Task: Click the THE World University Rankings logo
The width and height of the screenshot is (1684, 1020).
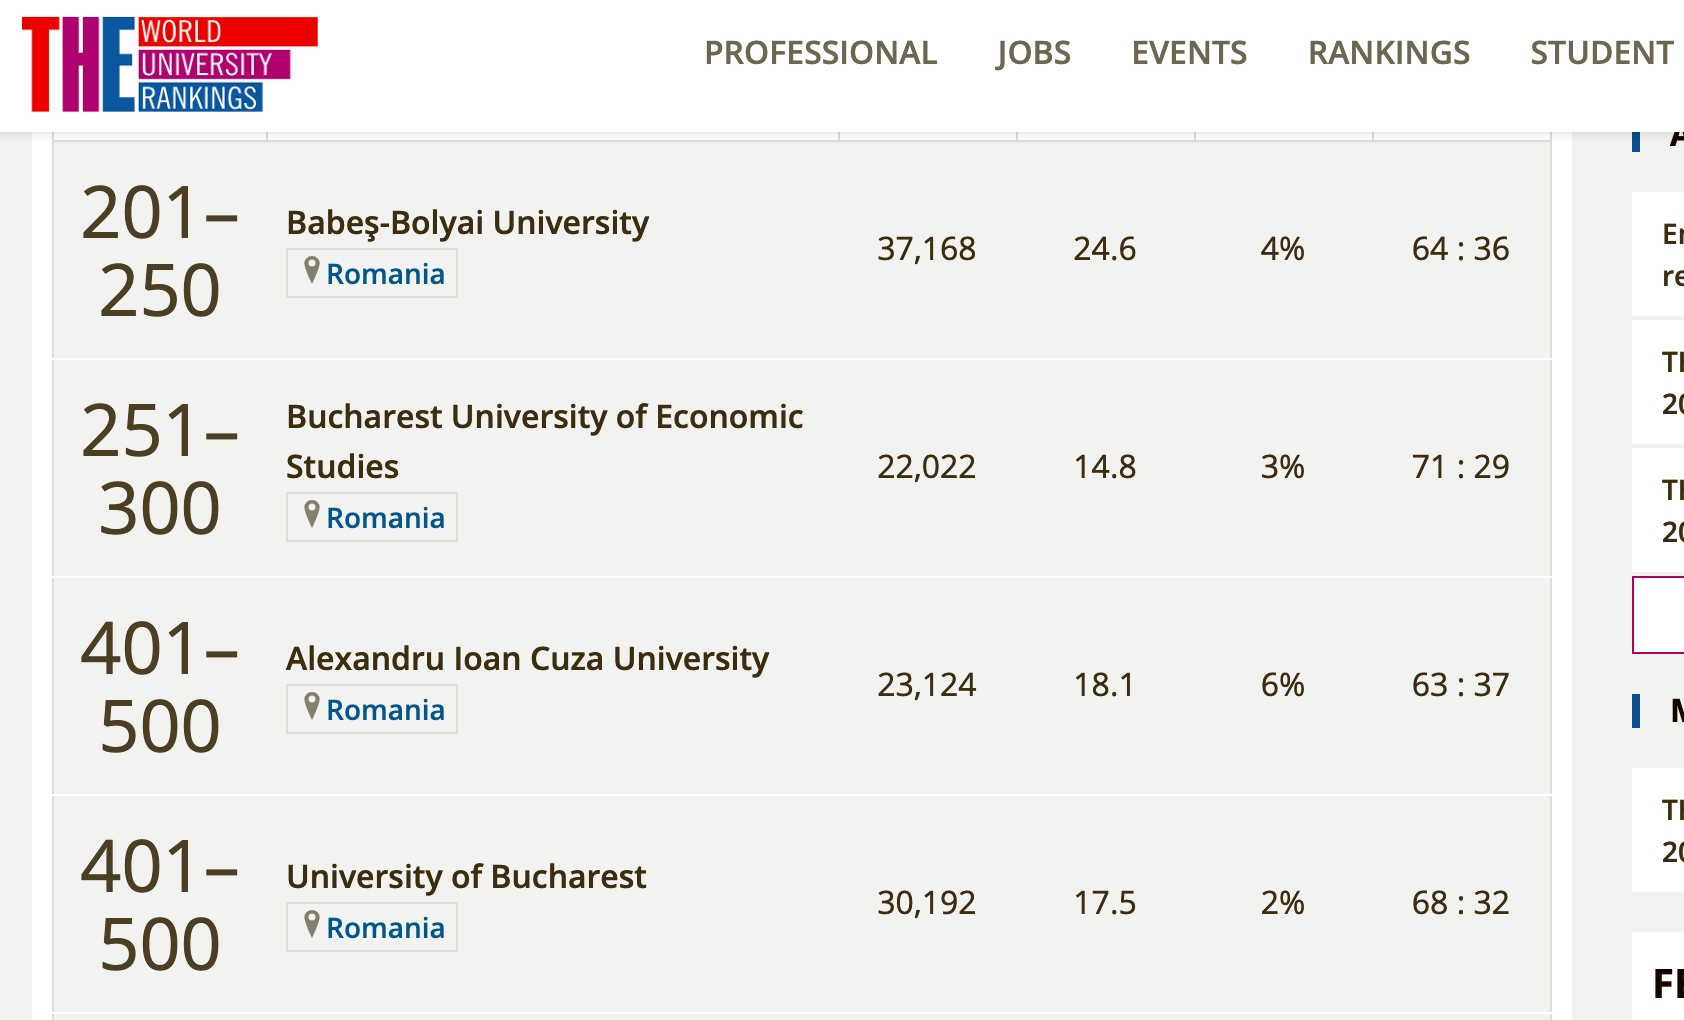Action: point(169,64)
